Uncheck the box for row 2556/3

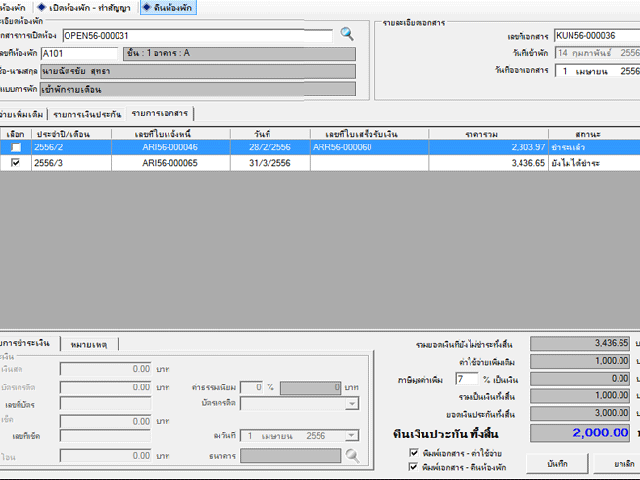tap(15, 162)
